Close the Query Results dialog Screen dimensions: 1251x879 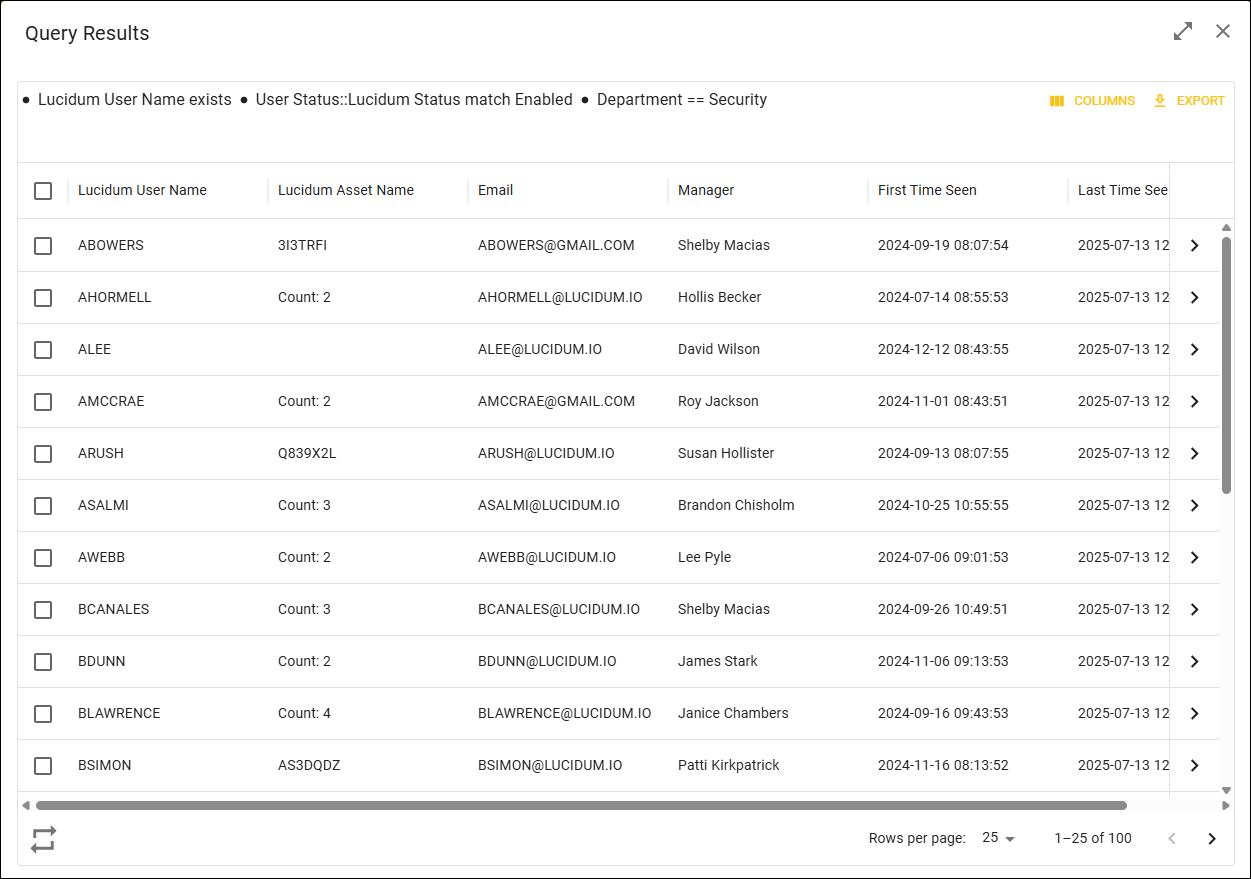(x=1223, y=31)
